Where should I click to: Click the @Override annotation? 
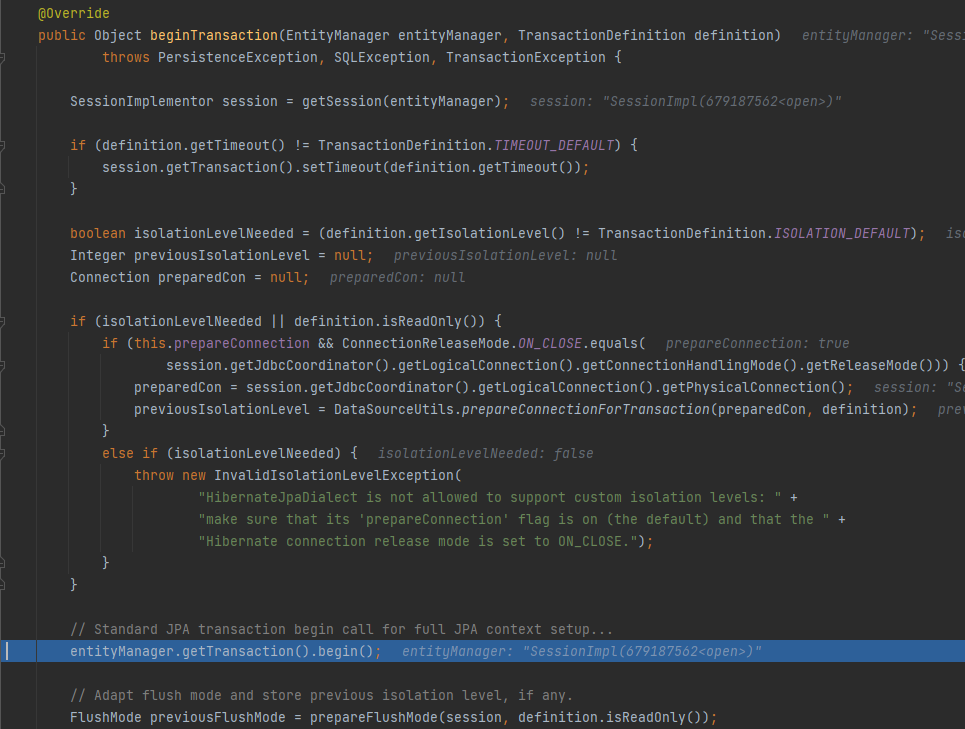(x=74, y=14)
